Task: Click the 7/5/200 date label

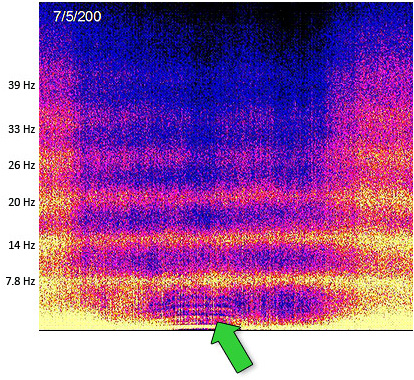Action: (x=77, y=16)
